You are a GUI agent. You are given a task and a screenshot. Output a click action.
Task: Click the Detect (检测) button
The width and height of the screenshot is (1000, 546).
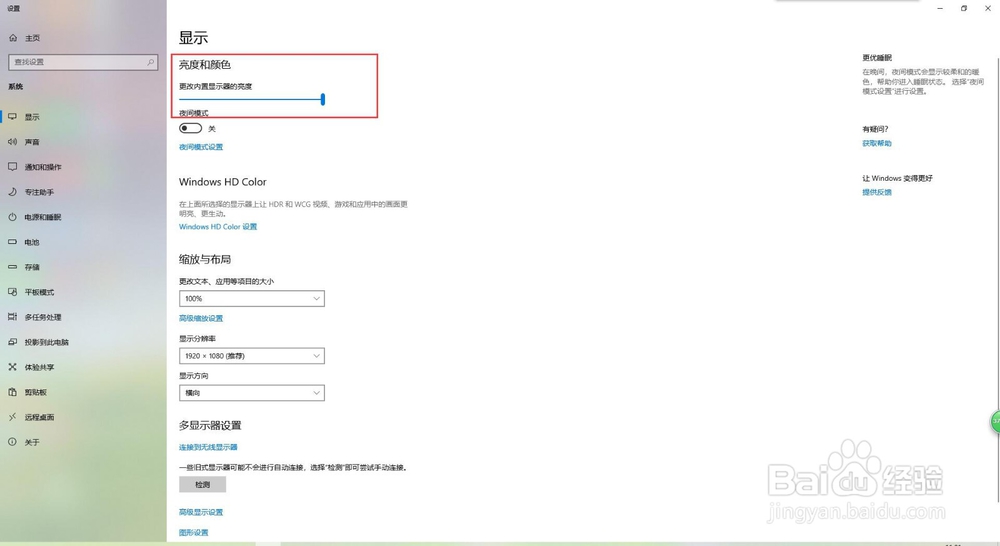coord(202,485)
